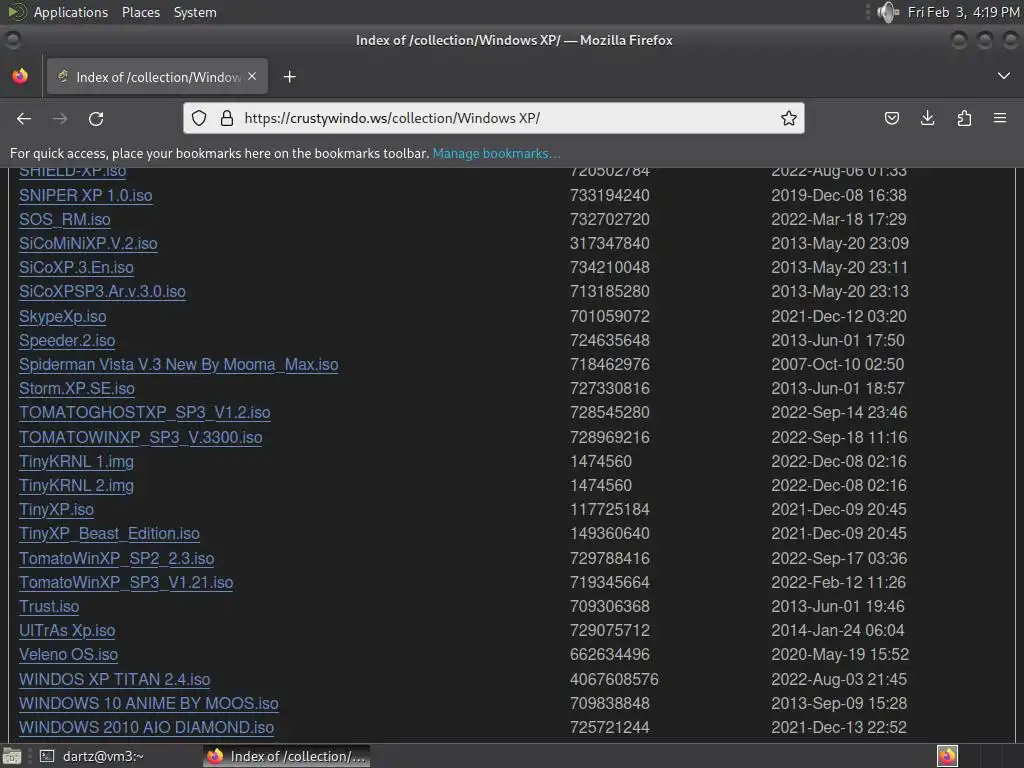Click file size 117725184
The width and height of the screenshot is (1024, 768).
point(610,509)
